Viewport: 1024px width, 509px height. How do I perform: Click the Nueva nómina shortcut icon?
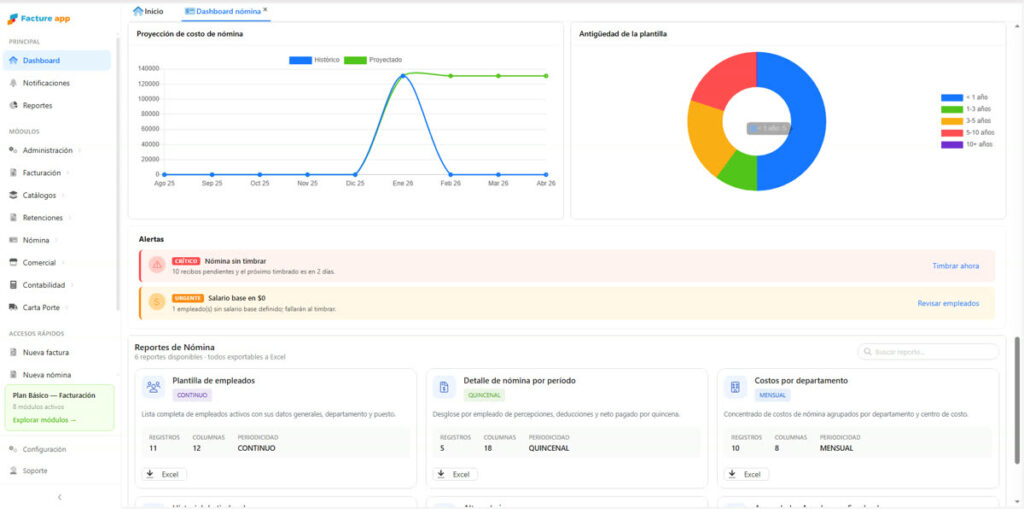pyautogui.click(x=13, y=374)
